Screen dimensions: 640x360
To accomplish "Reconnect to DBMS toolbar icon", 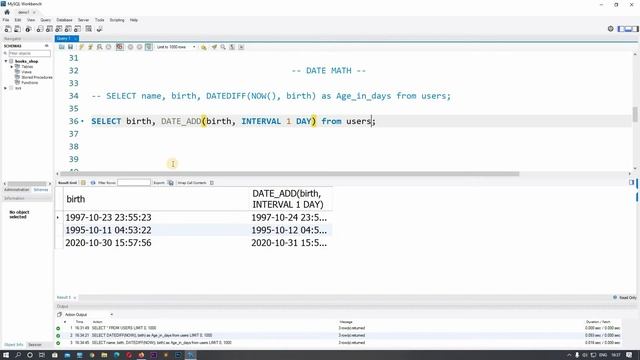I will (x=99, y=29).
